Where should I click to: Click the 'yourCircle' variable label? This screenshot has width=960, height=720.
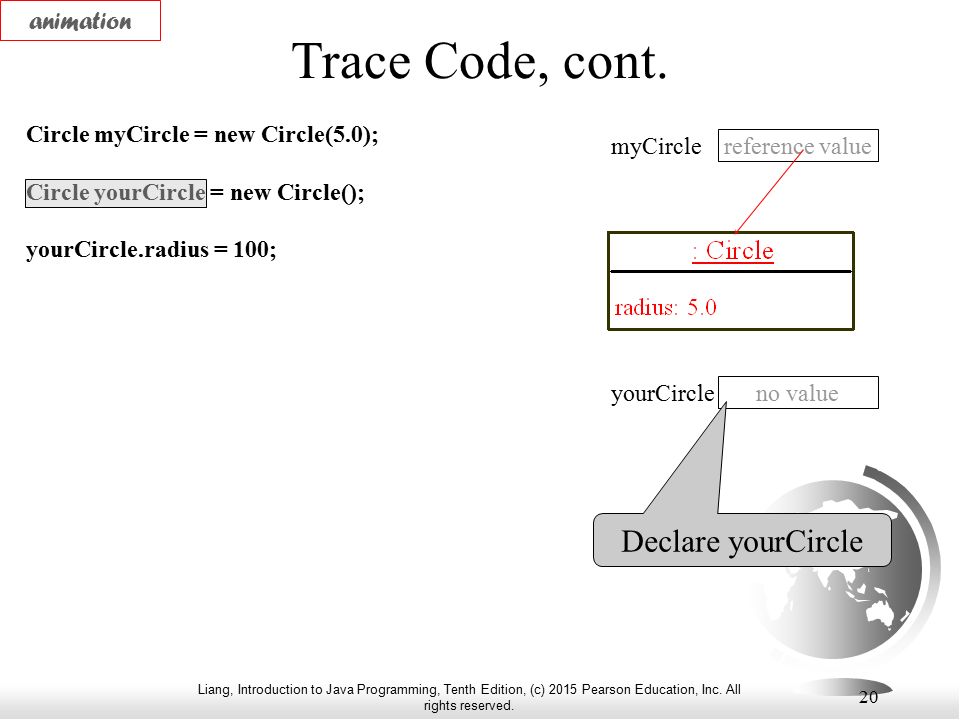pos(662,394)
